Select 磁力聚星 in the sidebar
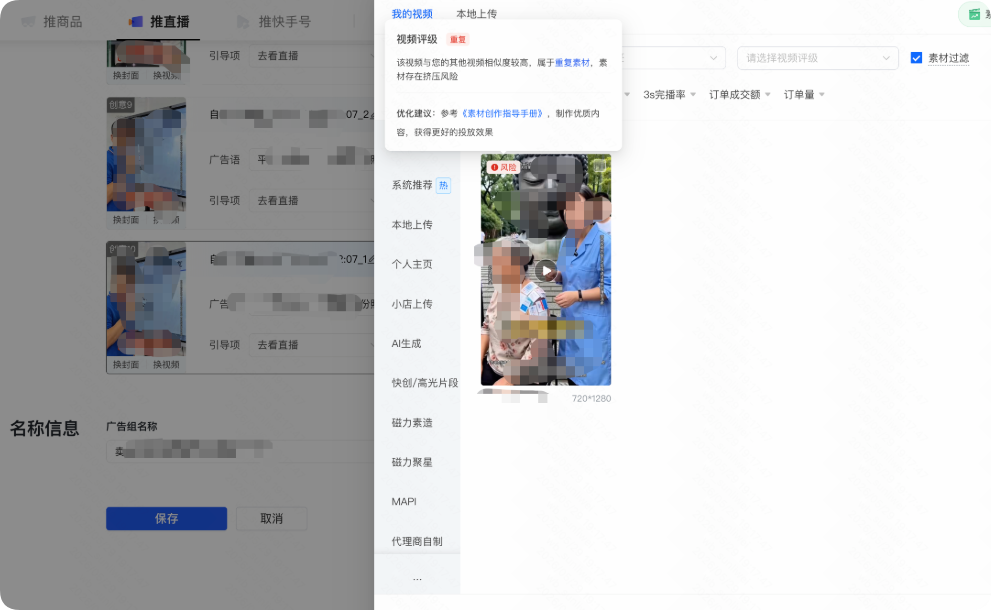991x610 pixels. pos(412,462)
